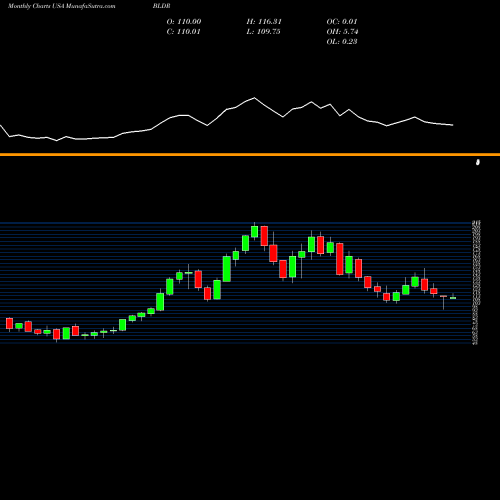Click the 'H: 116.31' high value
Screen dimensions: 500x500
(x=264, y=22)
